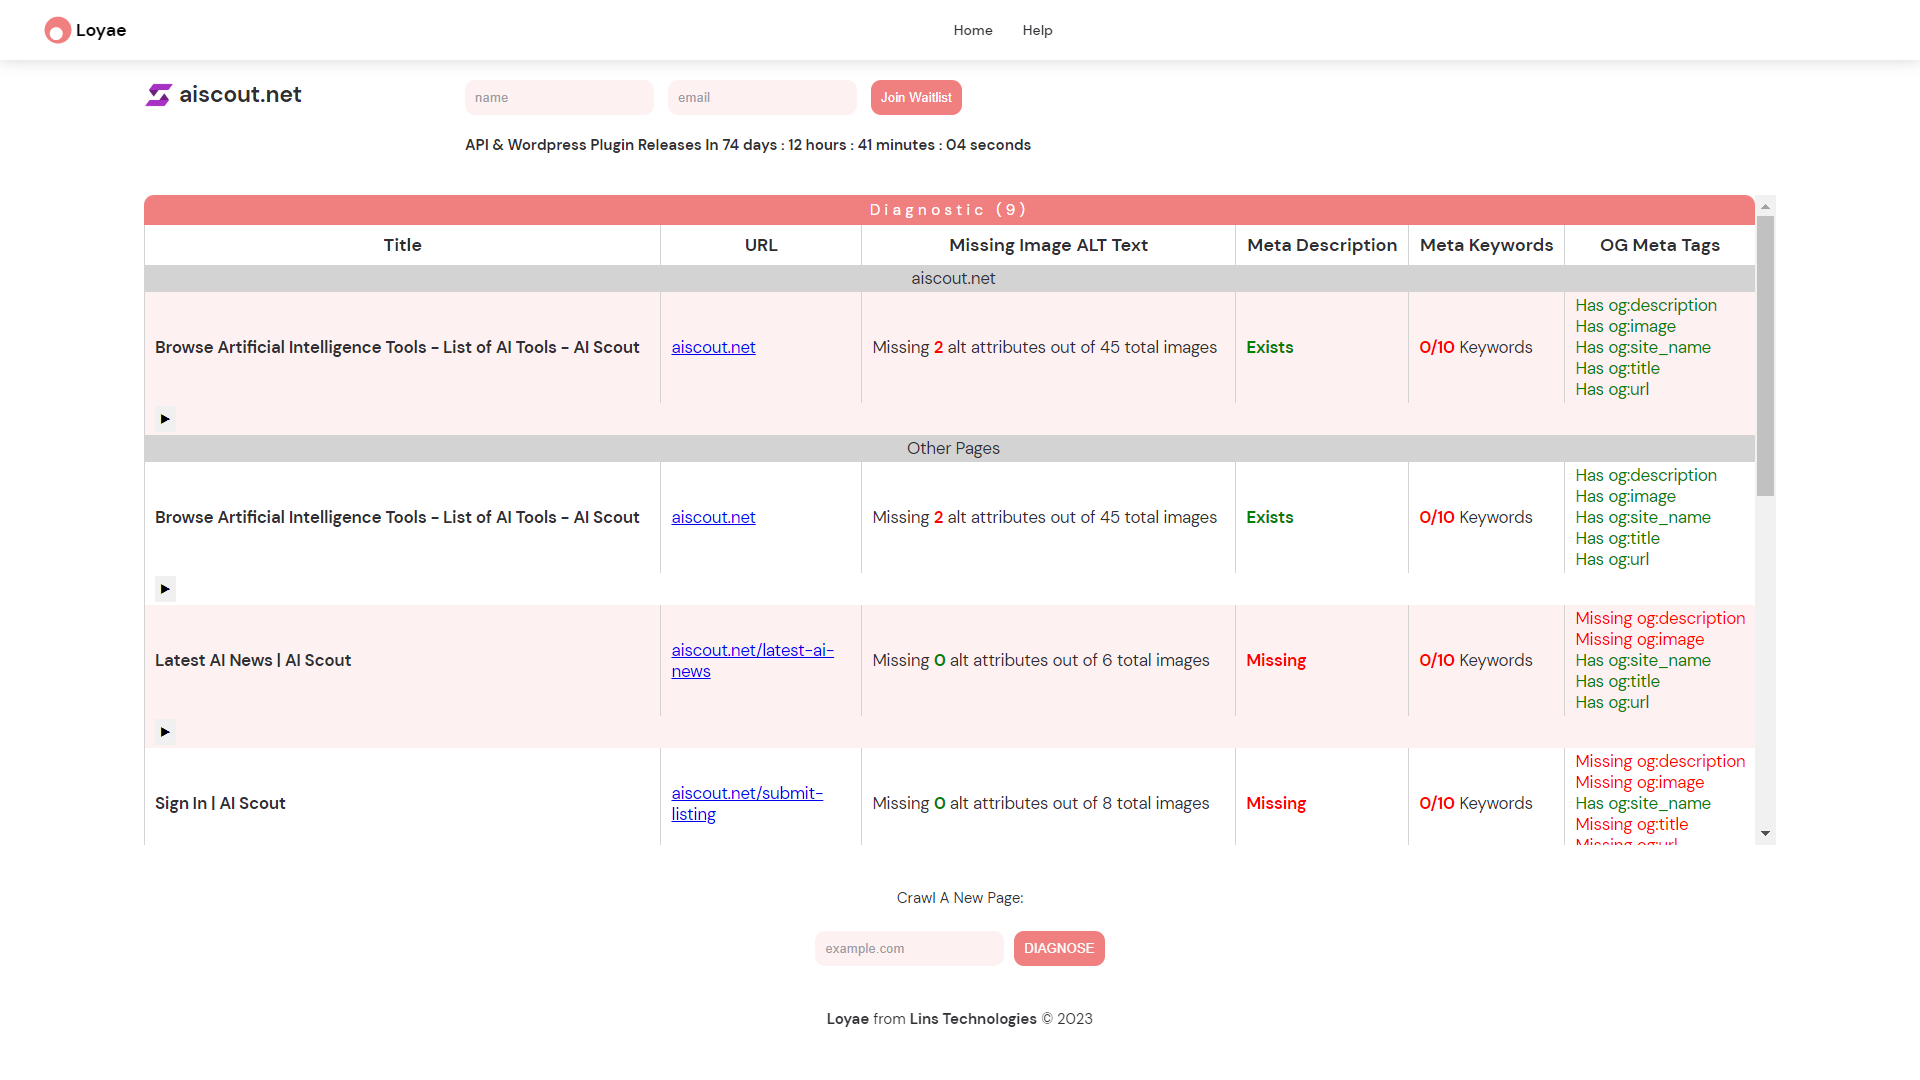Click the Loyae brand name text

[x=101, y=30]
